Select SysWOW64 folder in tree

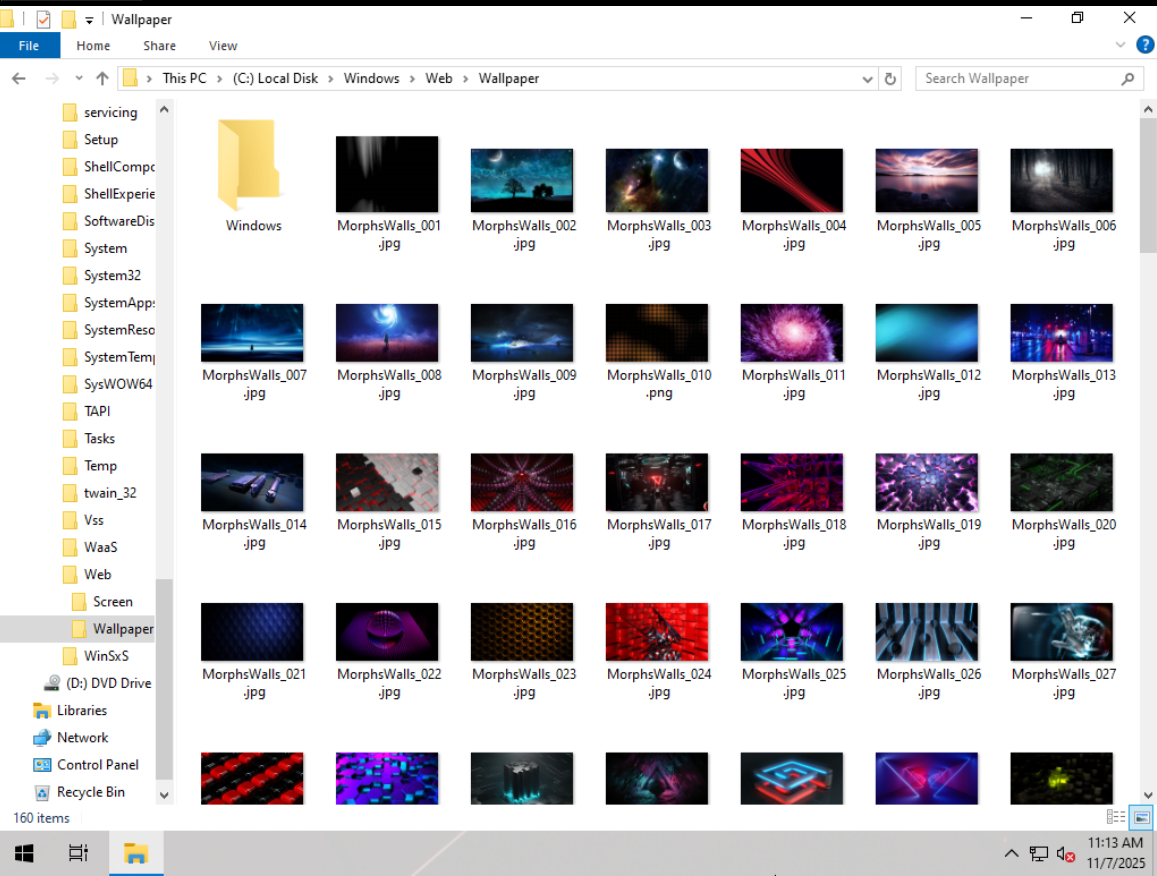point(108,384)
